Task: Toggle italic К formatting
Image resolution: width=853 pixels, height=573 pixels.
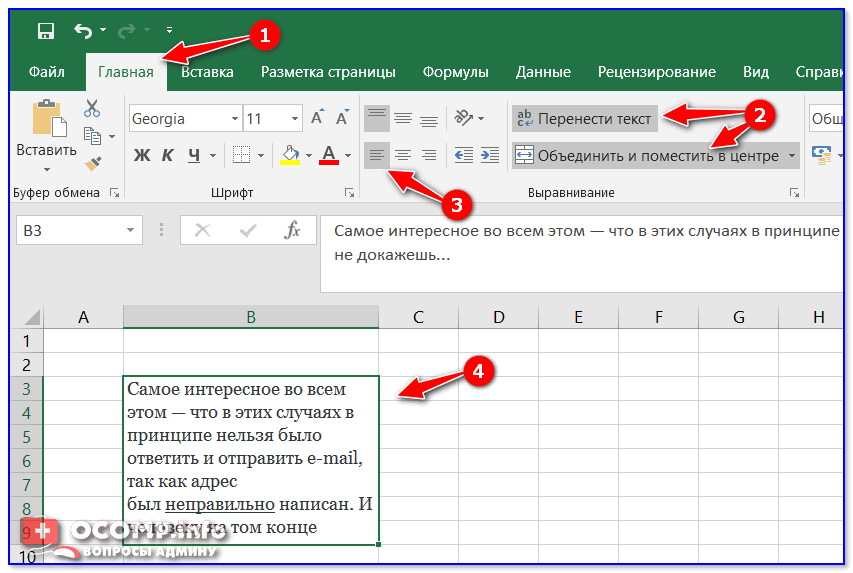Action: [x=168, y=156]
